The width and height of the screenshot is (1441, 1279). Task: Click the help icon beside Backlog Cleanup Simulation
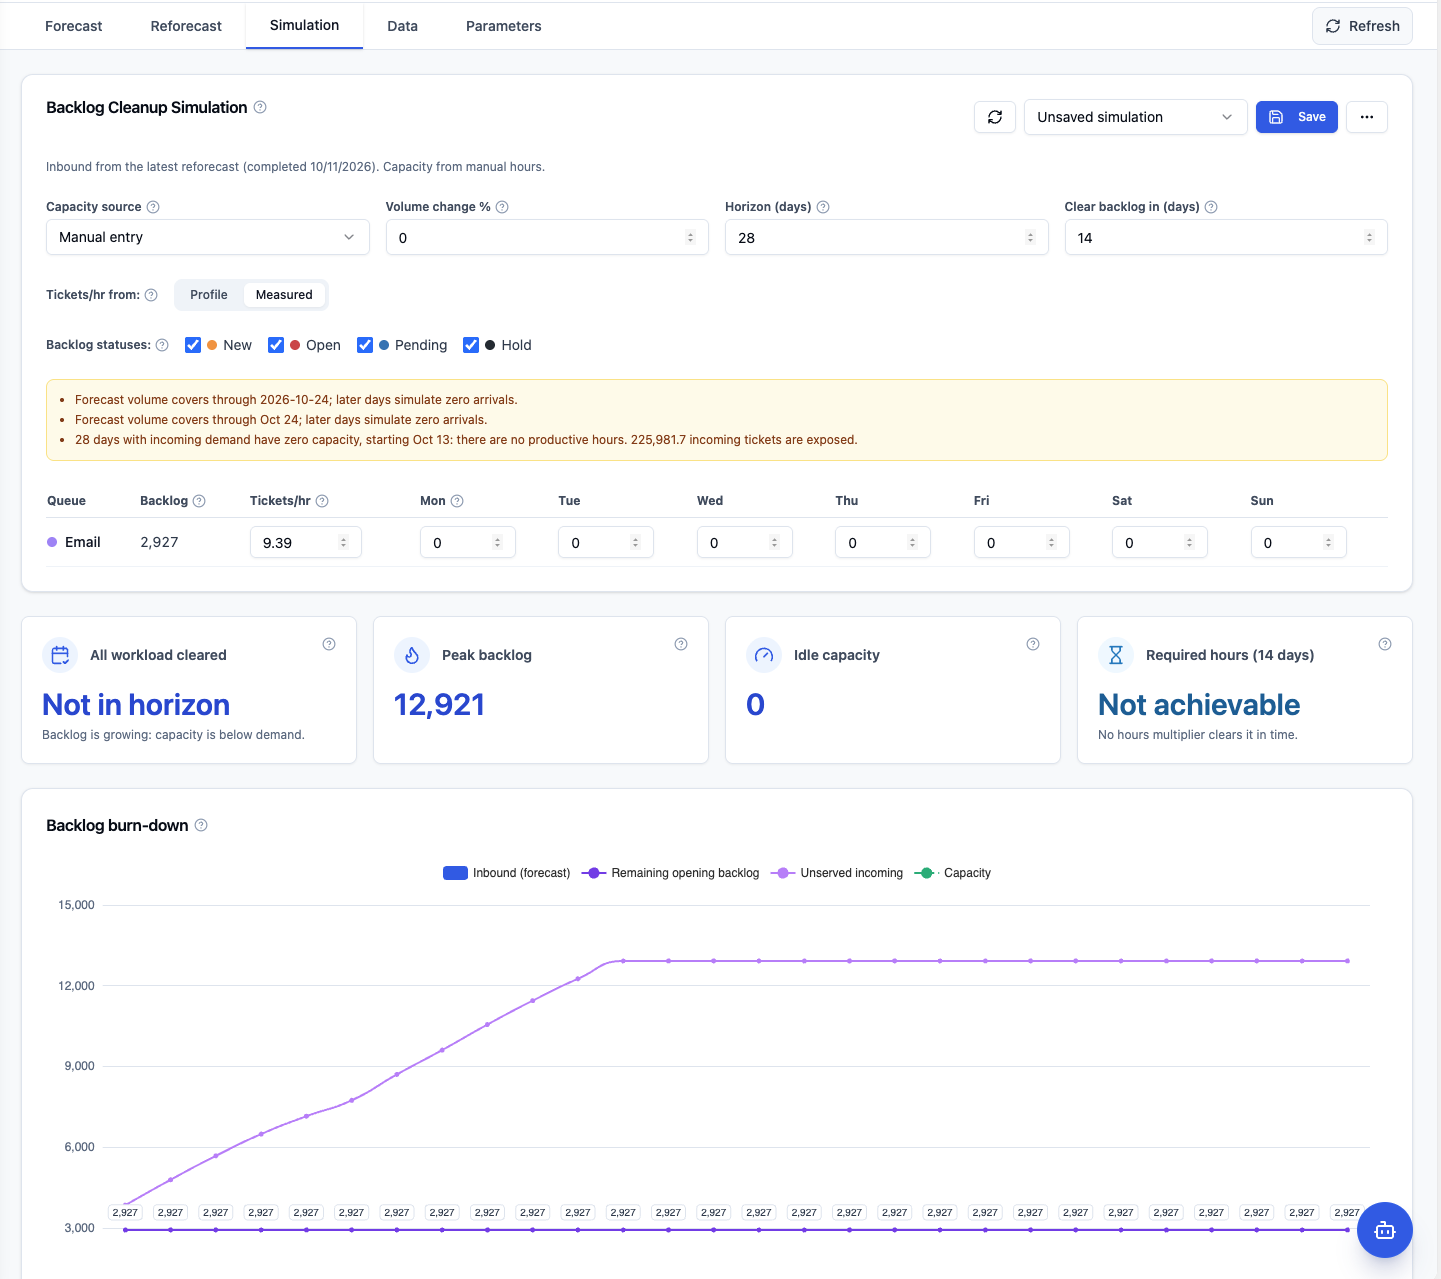[x=260, y=107]
